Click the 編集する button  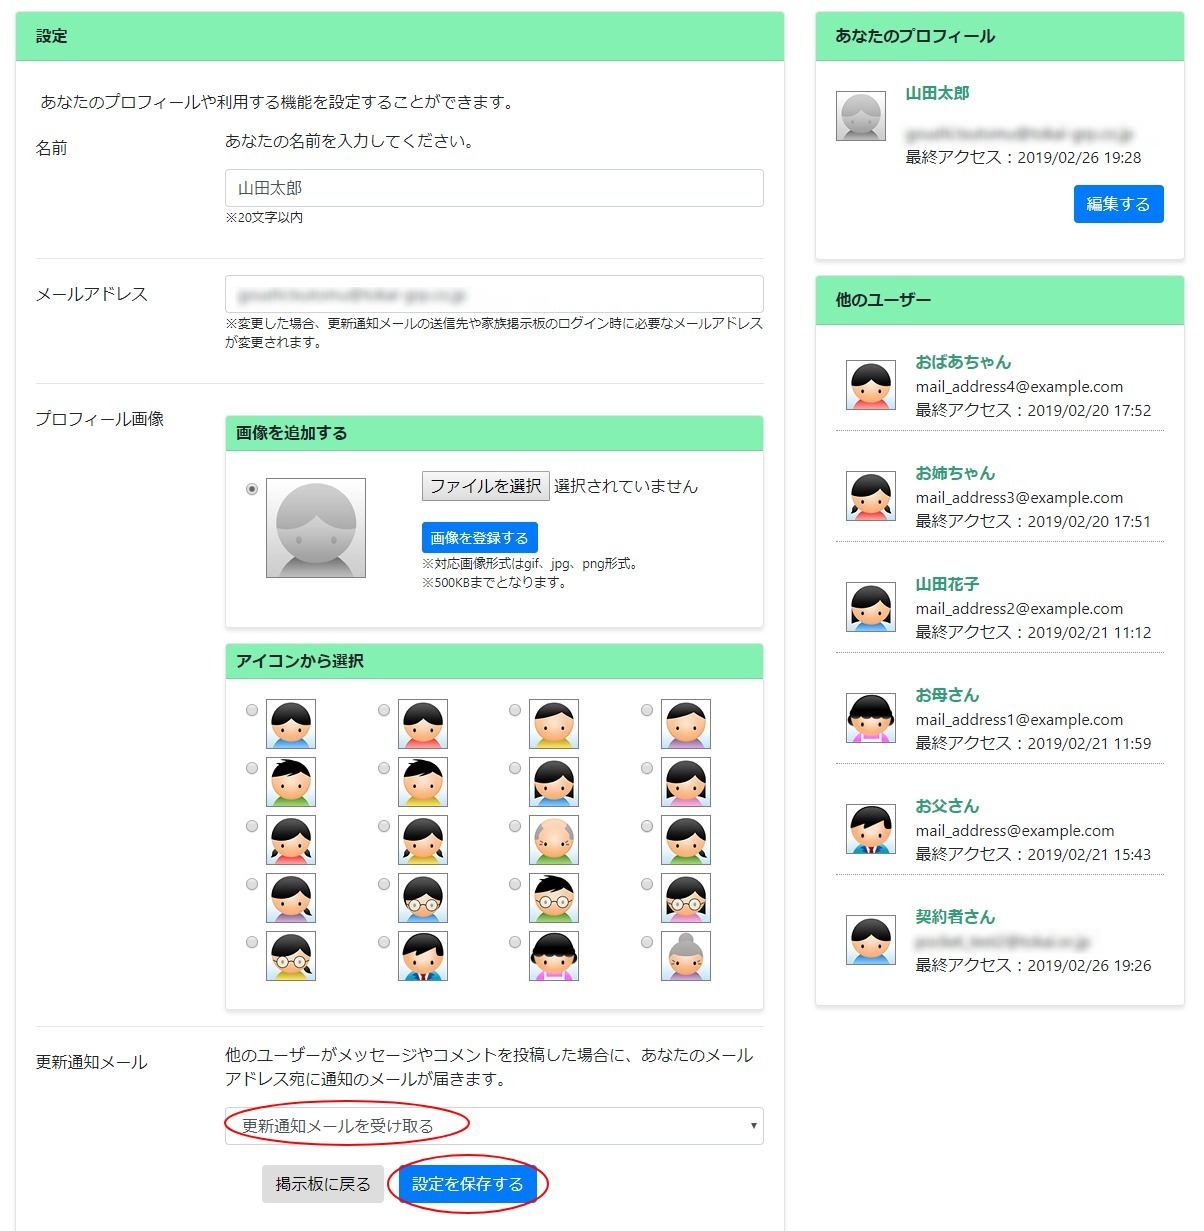pyautogui.click(x=1118, y=203)
